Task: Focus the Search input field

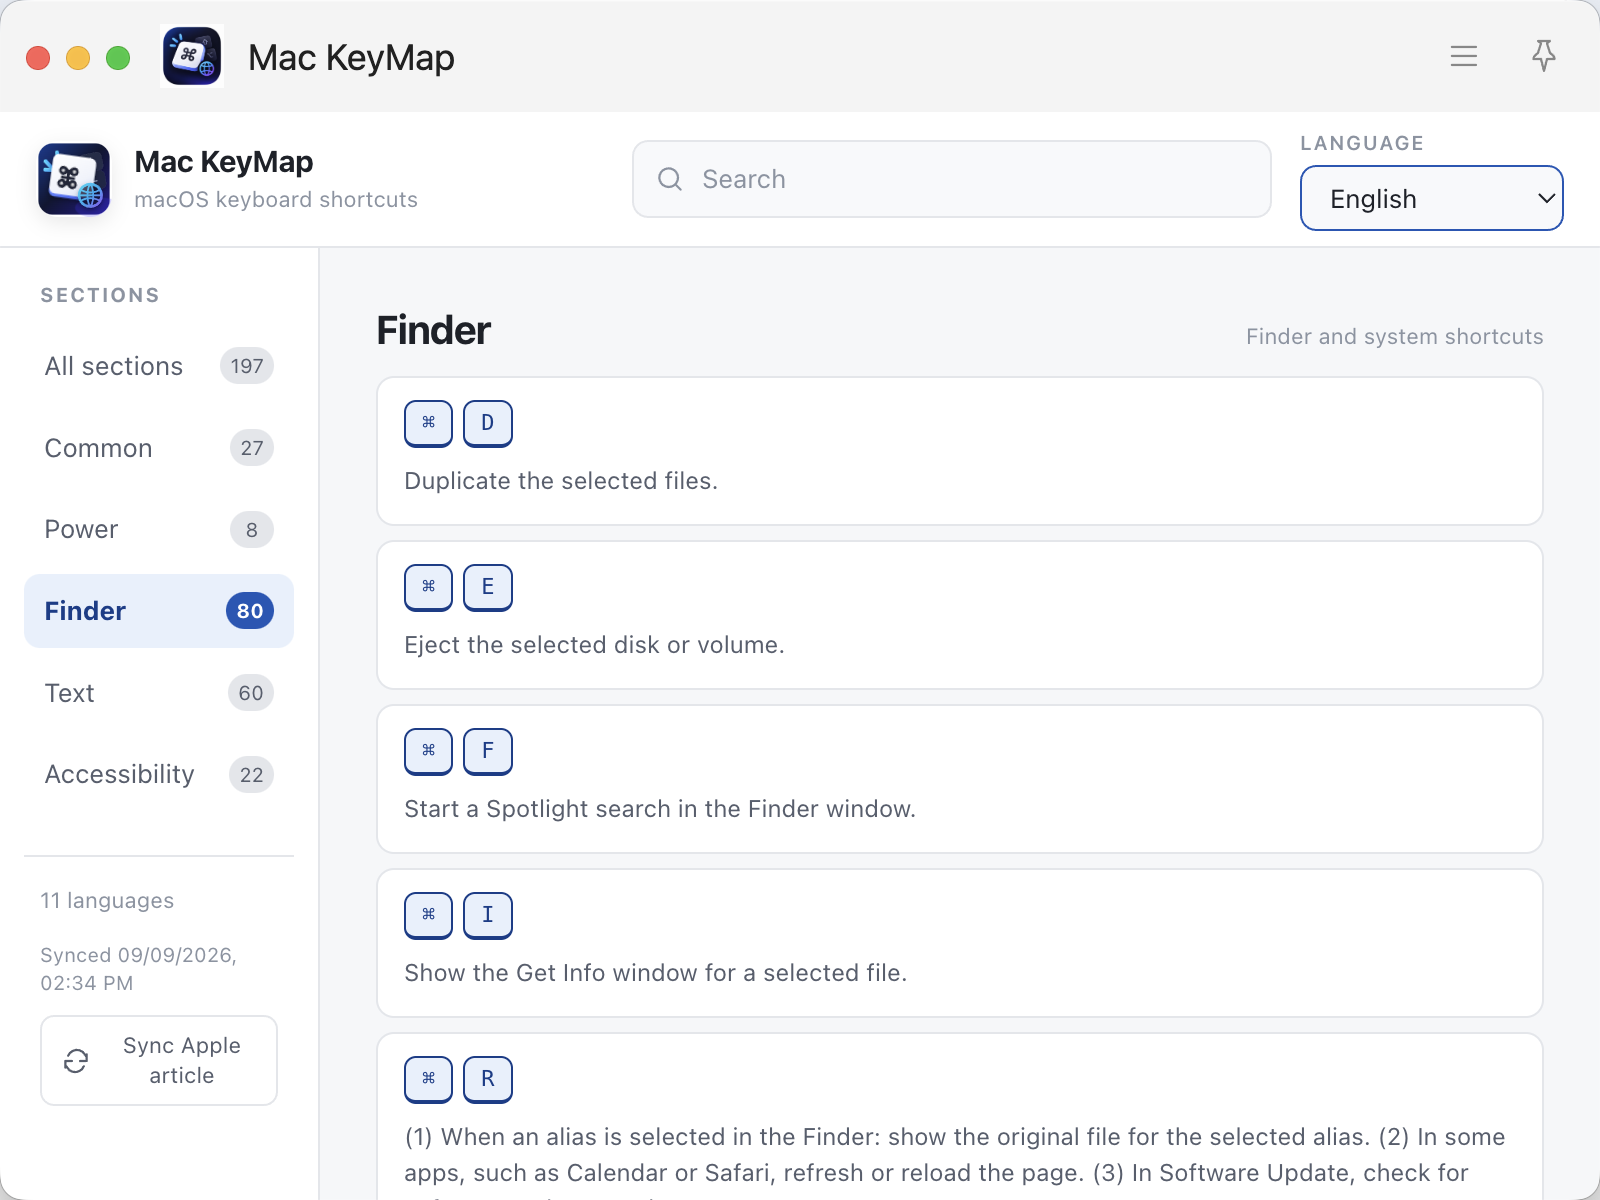Action: click(952, 179)
